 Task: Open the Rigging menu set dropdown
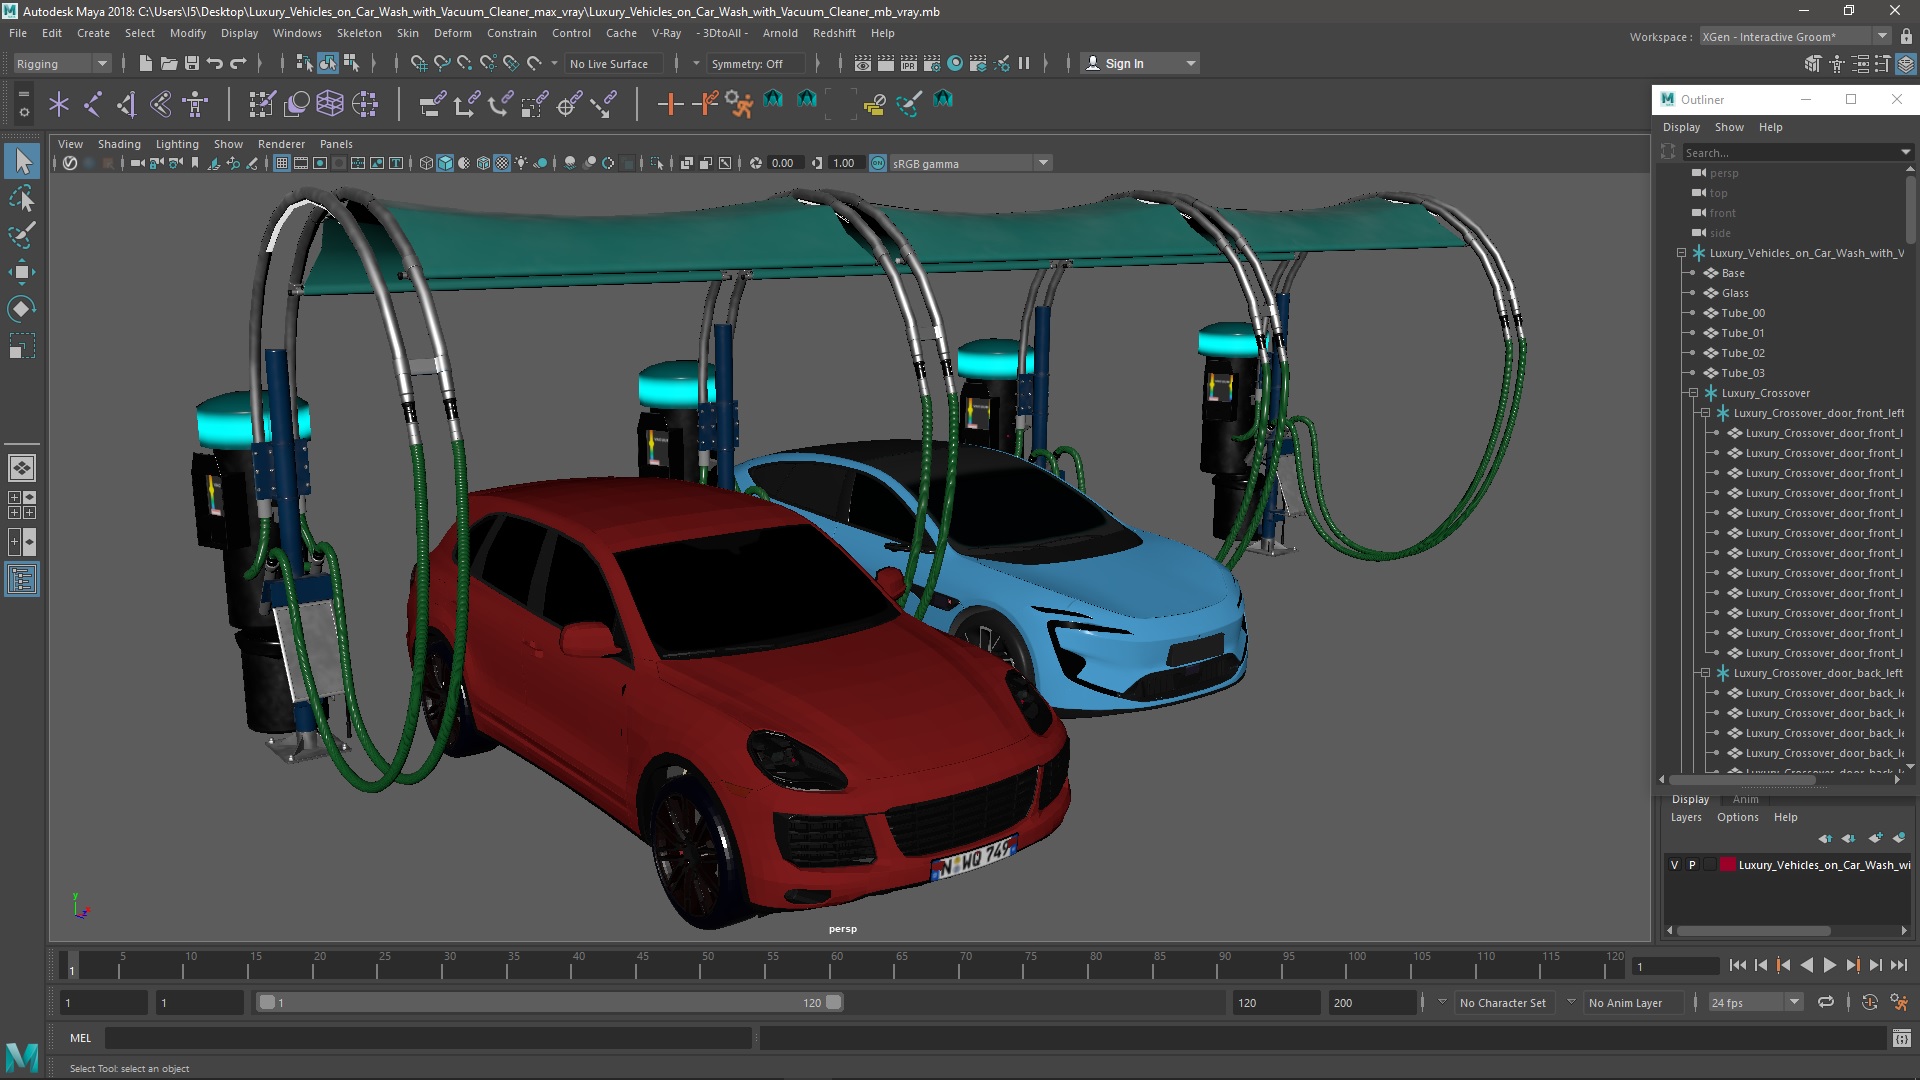[61, 64]
